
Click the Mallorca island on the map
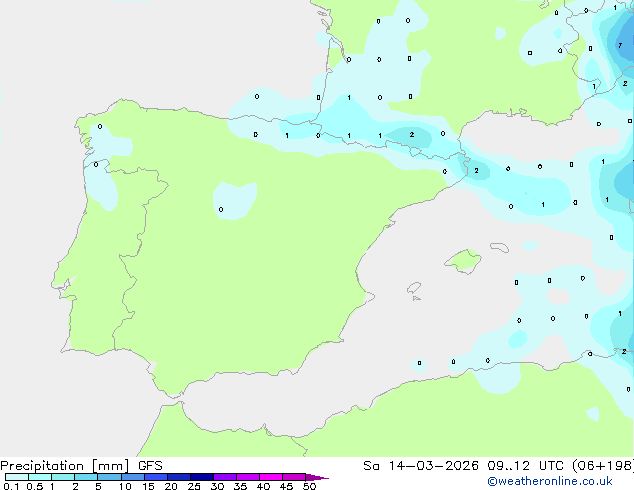pyautogui.click(x=463, y=261)
